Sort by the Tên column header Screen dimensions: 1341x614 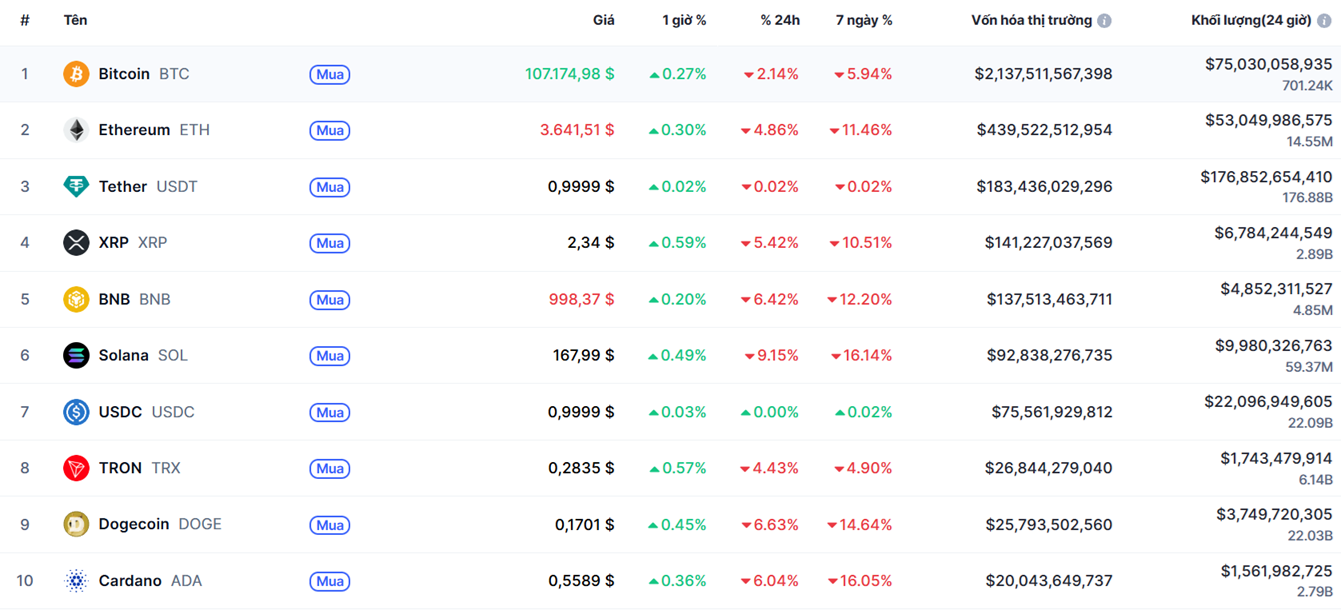click(75, 20)
